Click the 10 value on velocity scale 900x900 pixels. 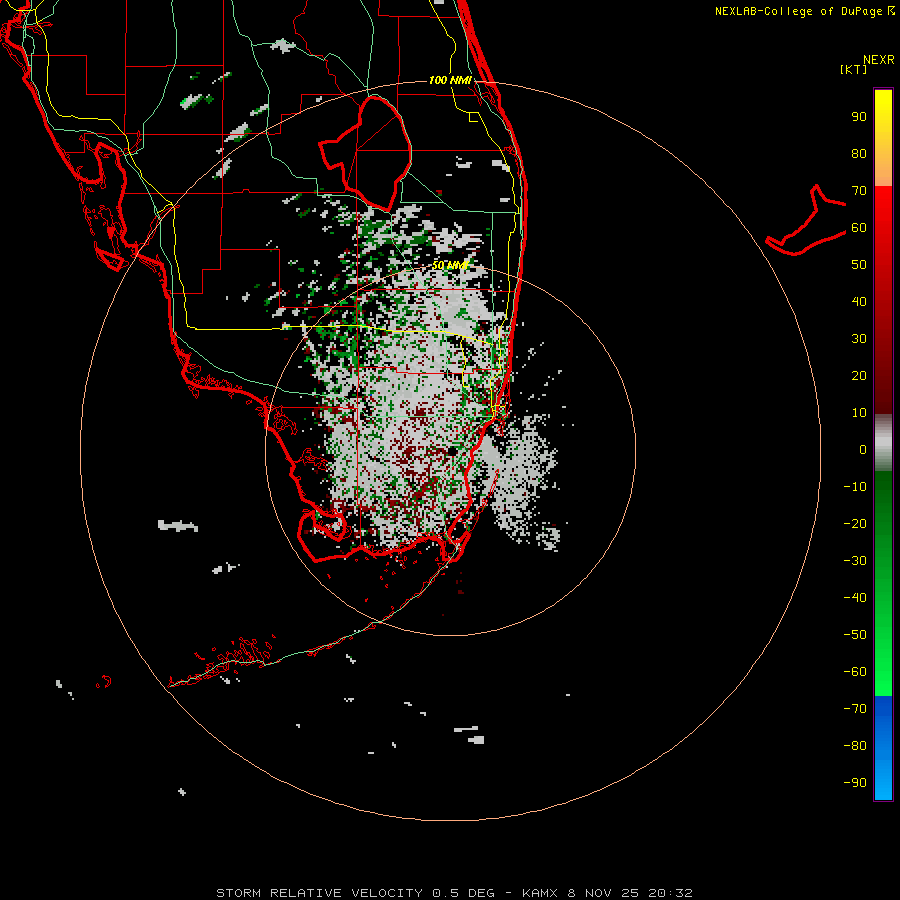point(859,413)
